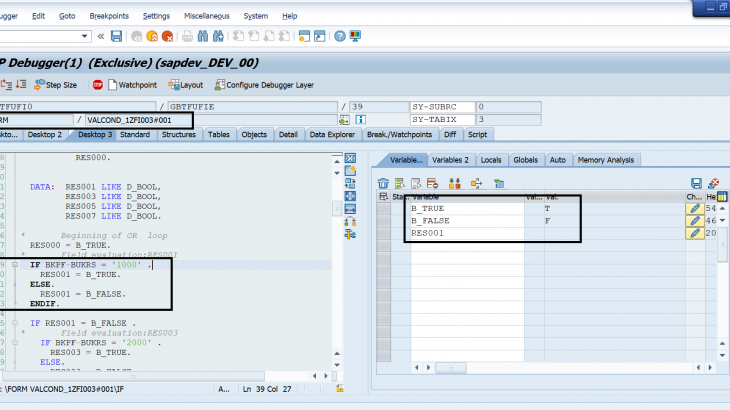Switch to the Desktop 2 tab
Viewport: 730px width, 410px height.
(45, 134)
